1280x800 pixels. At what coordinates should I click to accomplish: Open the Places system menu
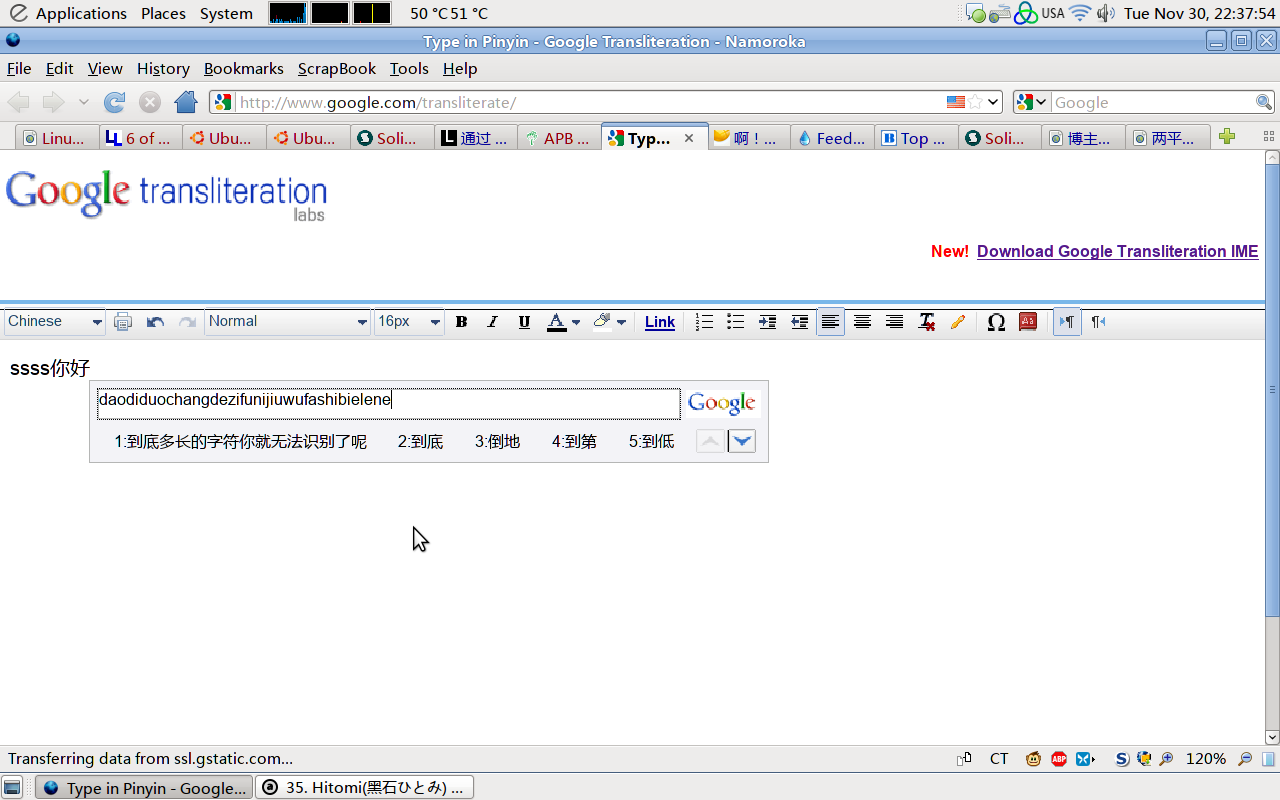pyautogui.click(x=163, y=13)
